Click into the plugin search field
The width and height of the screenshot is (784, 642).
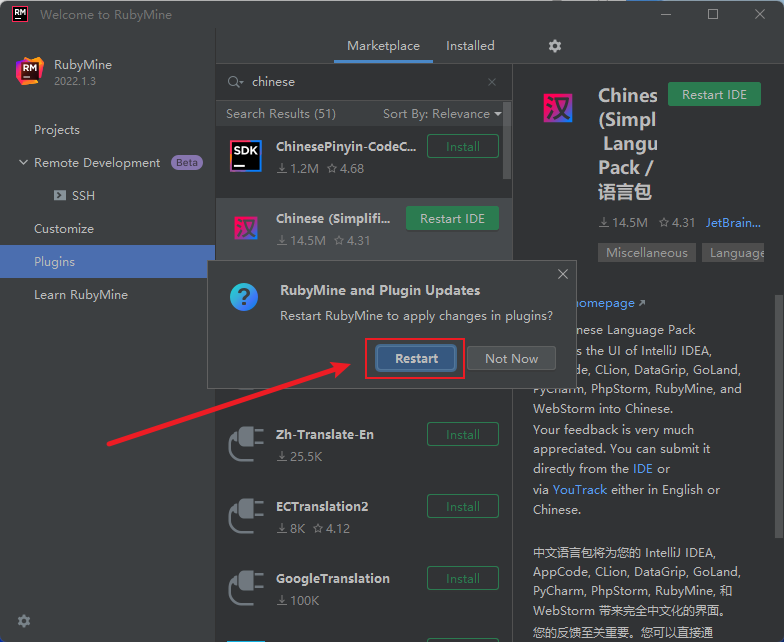(x=364, y=82)
